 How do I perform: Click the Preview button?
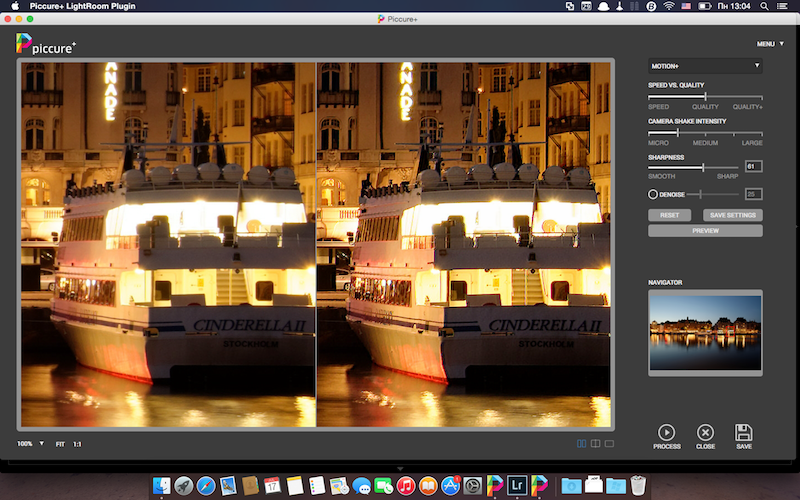[x=705, y=231]
